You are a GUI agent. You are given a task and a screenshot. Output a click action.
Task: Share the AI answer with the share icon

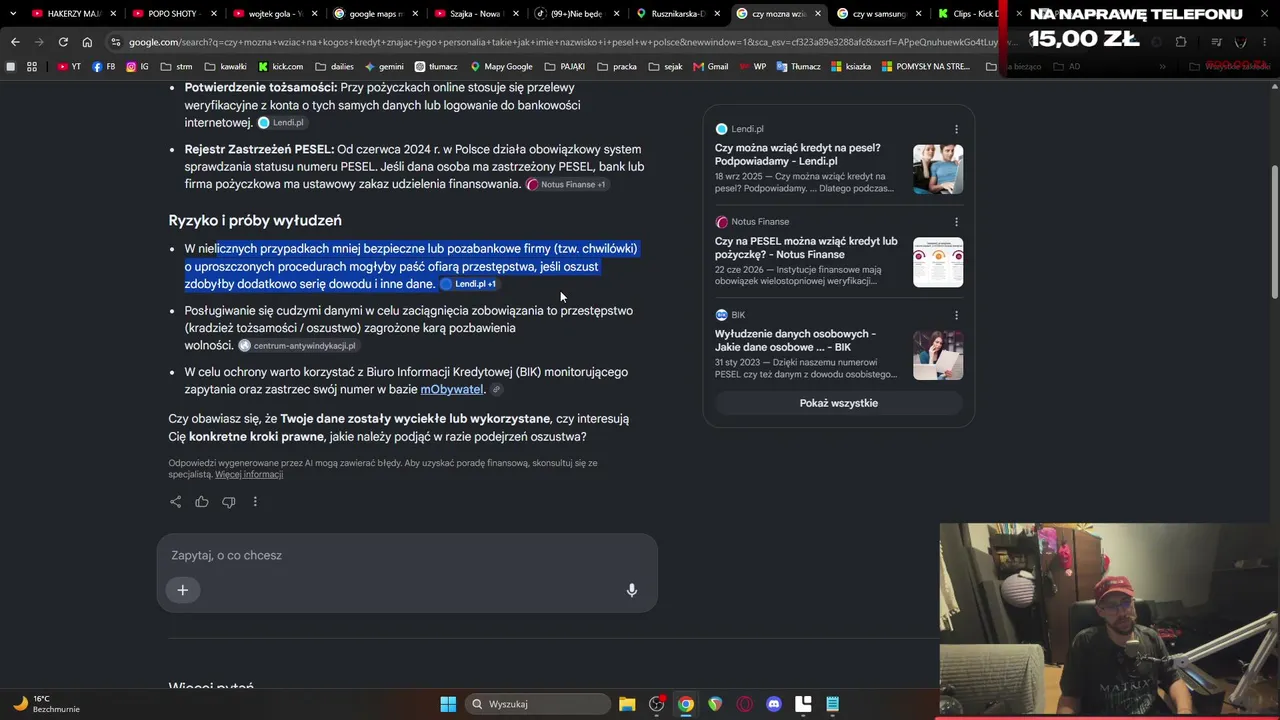176,502
